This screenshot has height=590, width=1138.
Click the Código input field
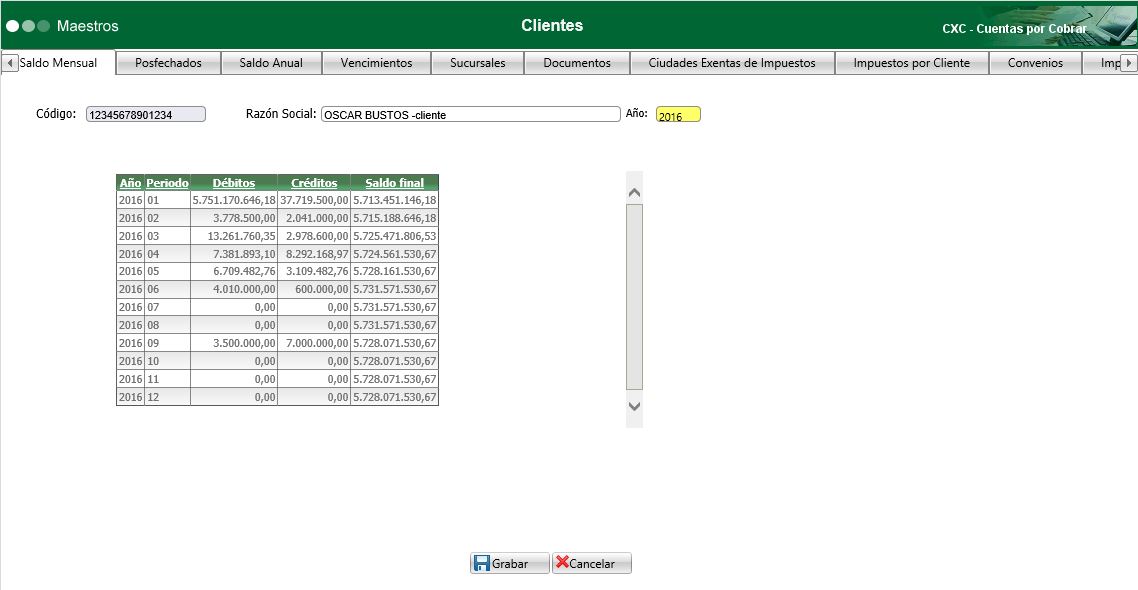coord(146,115)
